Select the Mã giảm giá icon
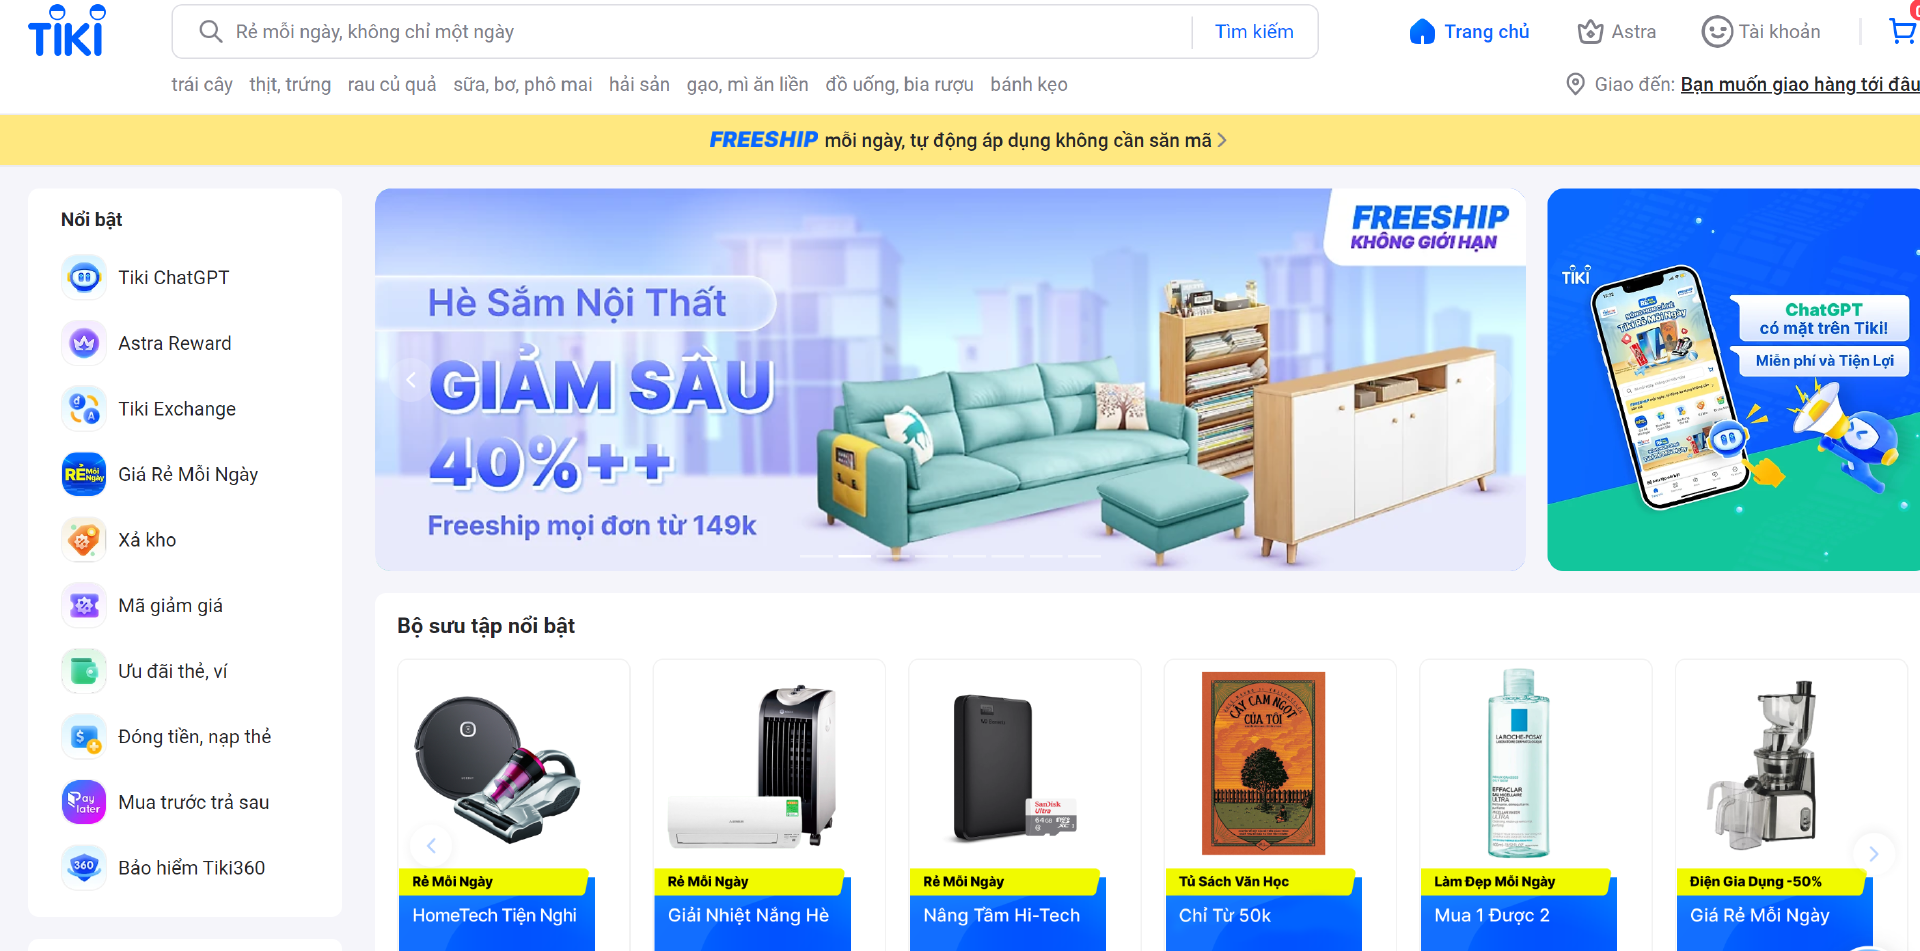The width and height of the screenshot is (1920, 951). point(84,605)
